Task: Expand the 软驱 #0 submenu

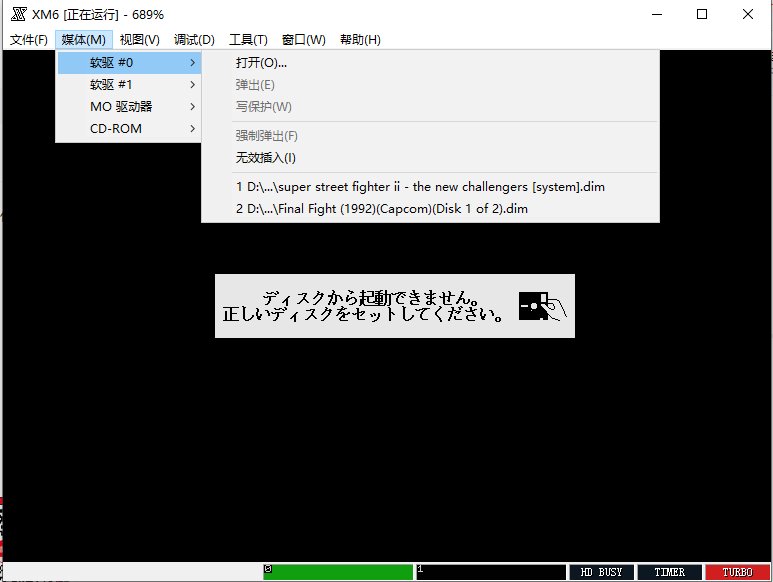Action: pos(128,63)
